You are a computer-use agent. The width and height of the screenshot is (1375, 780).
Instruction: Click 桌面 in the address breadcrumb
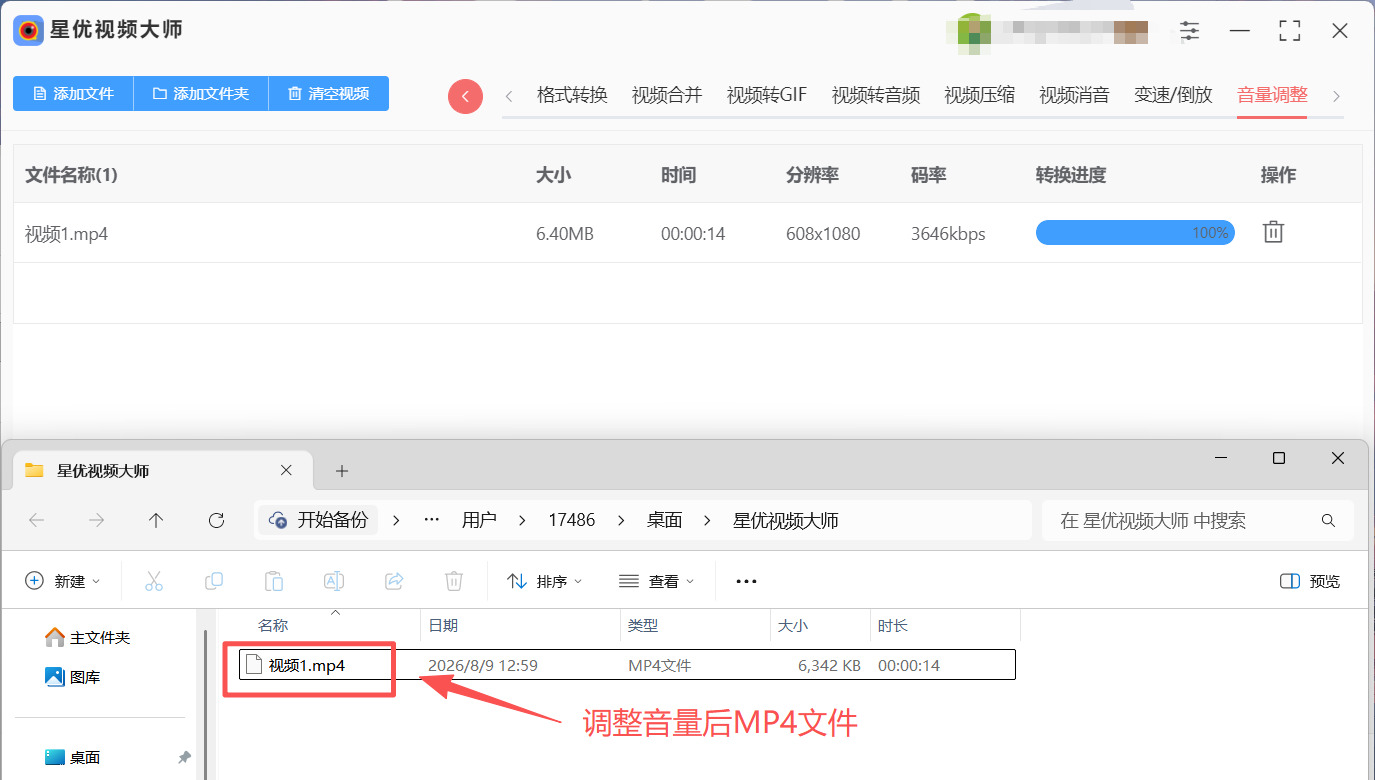click(x=664, y=521)
